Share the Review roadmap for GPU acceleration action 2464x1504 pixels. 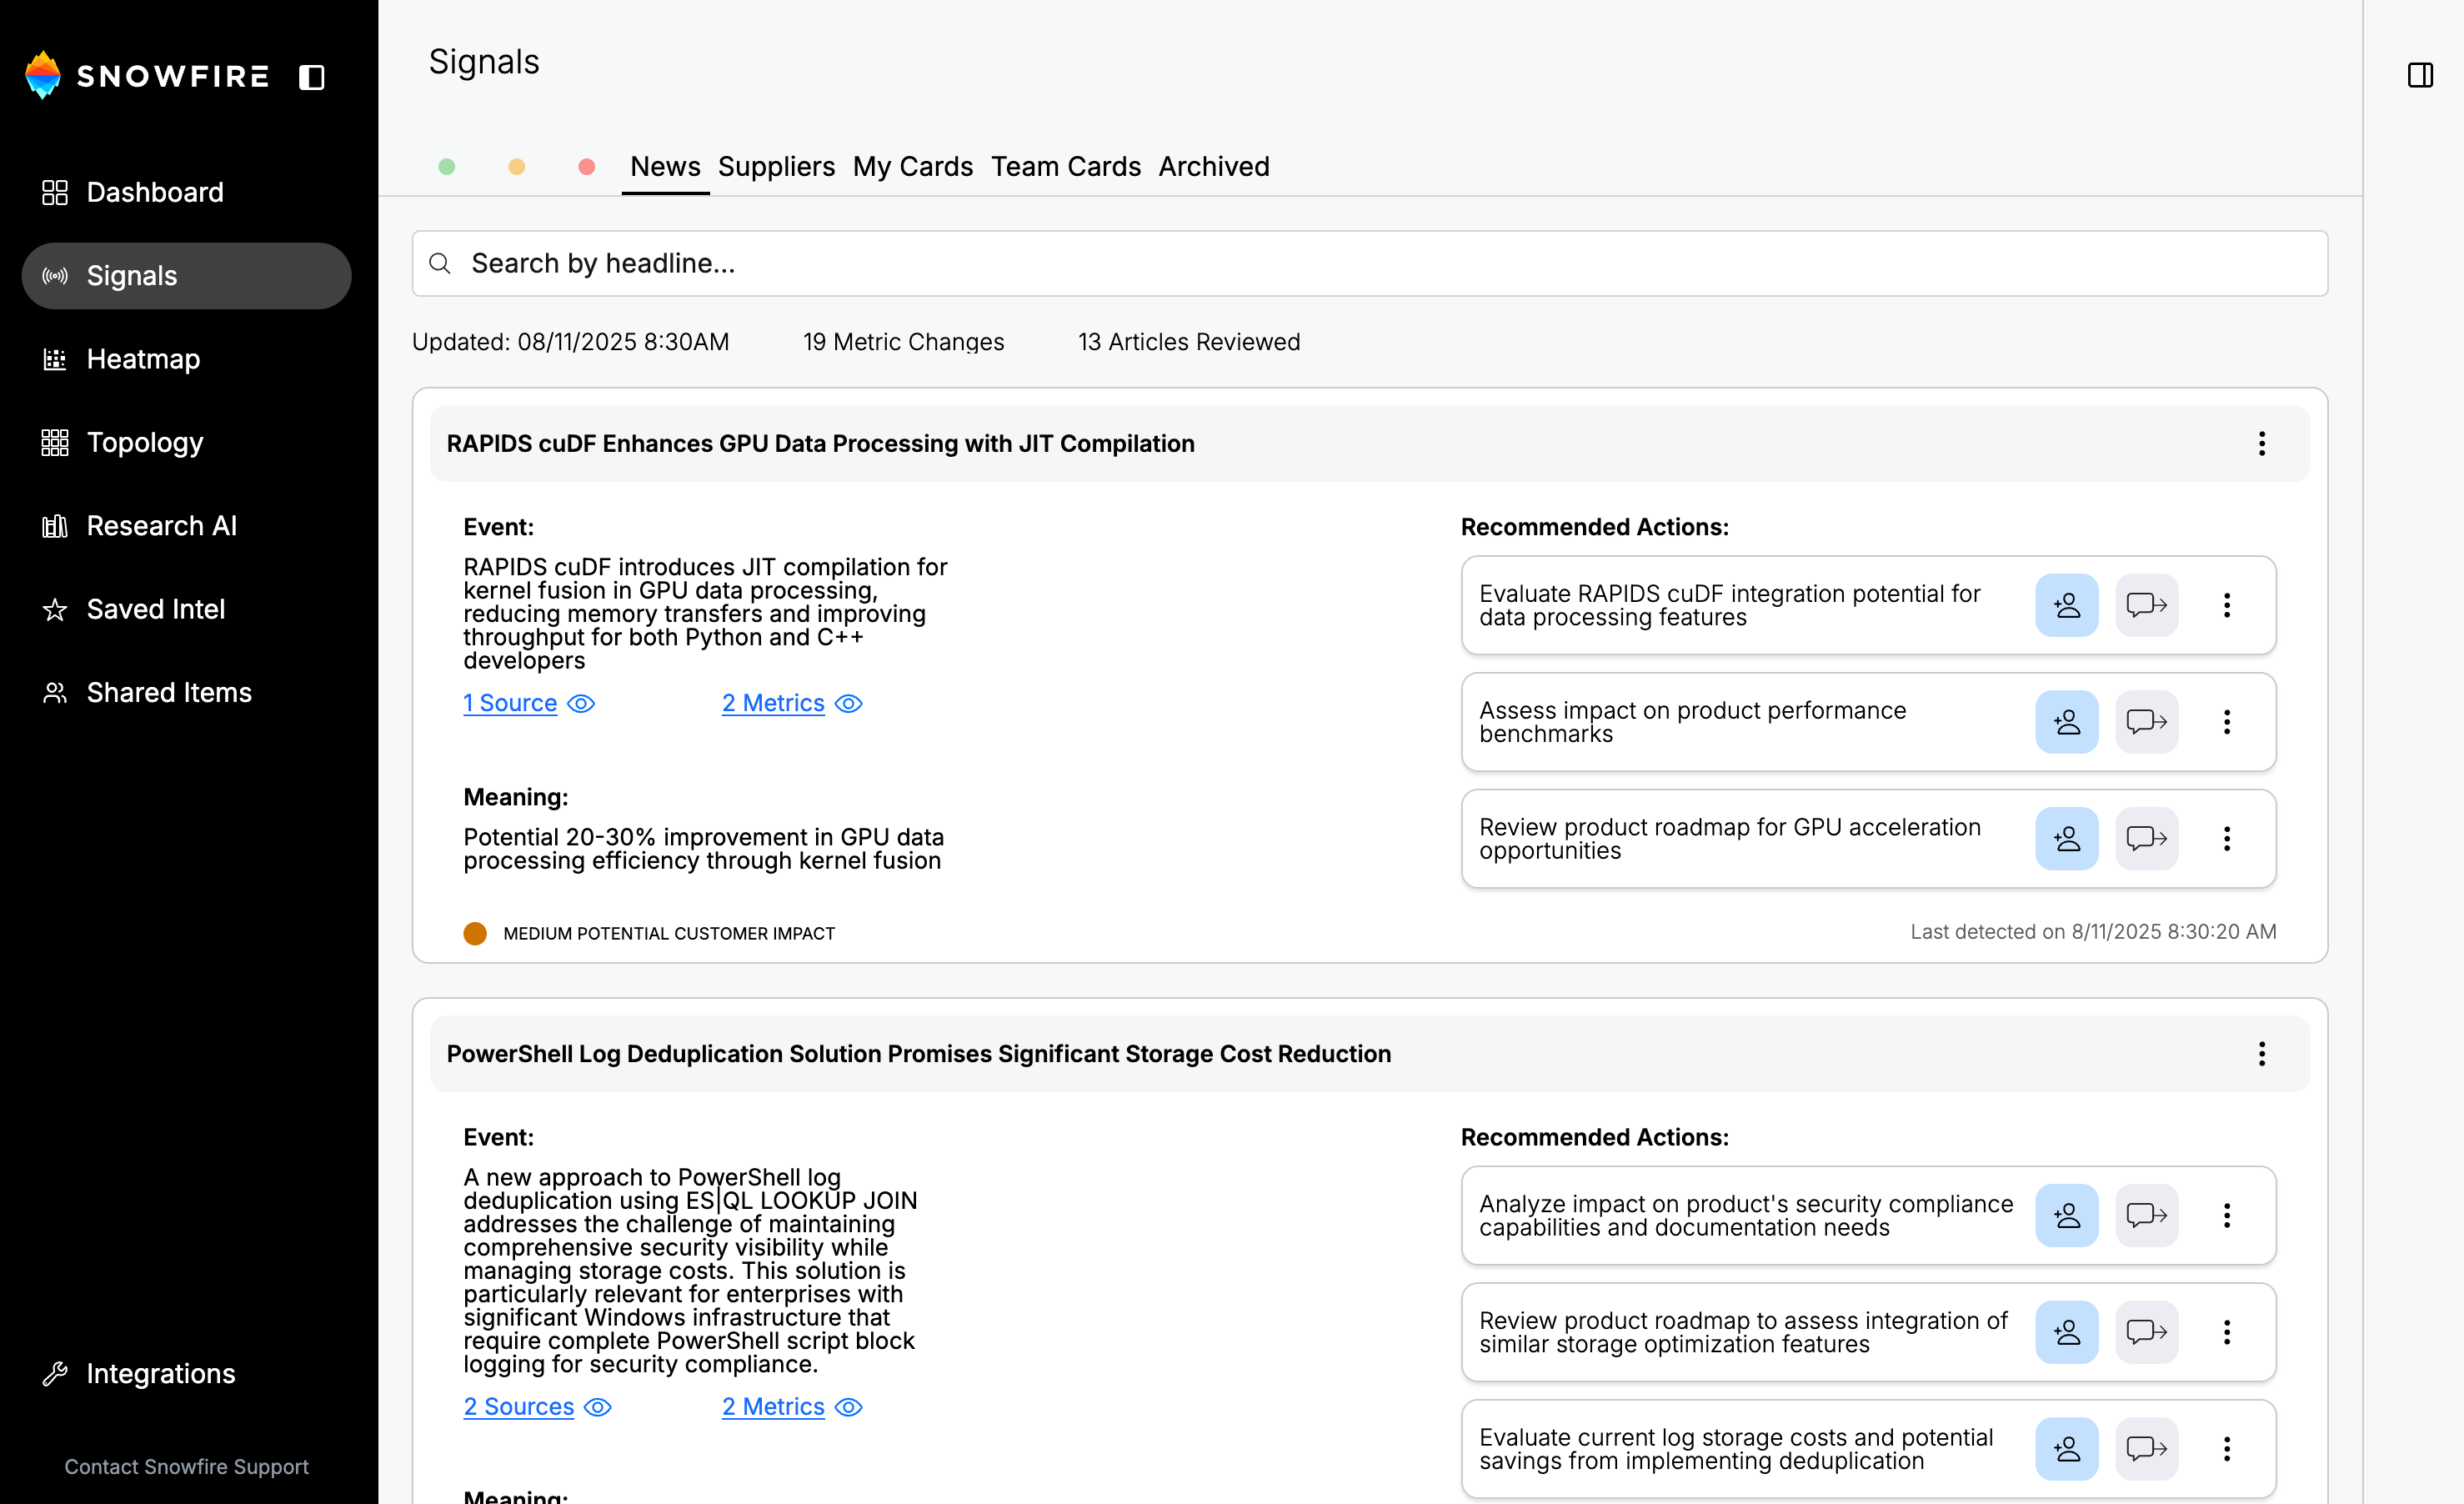point(2146,839)
